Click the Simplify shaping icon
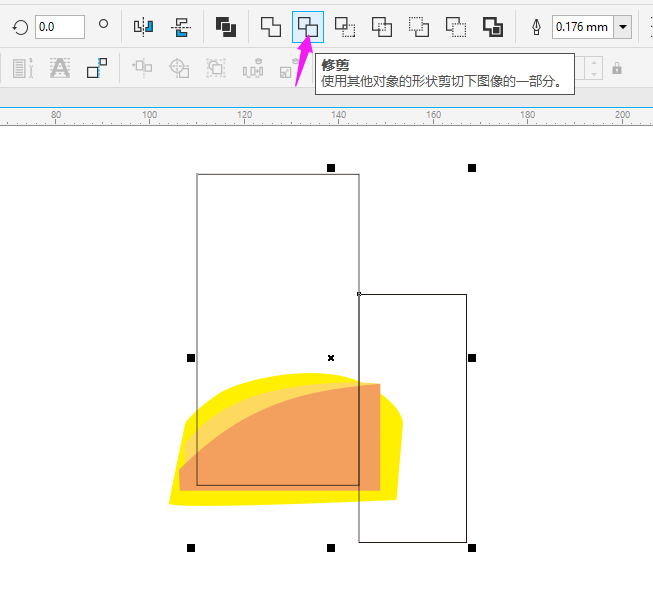The image size is (653, 603). point(382,27)
